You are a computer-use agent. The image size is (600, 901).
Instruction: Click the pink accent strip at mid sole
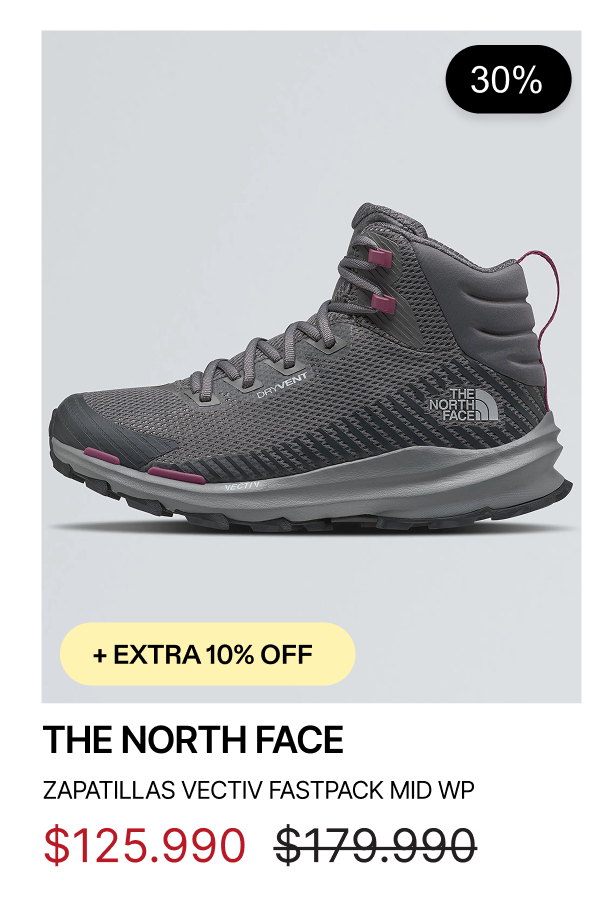click(175, 475)
